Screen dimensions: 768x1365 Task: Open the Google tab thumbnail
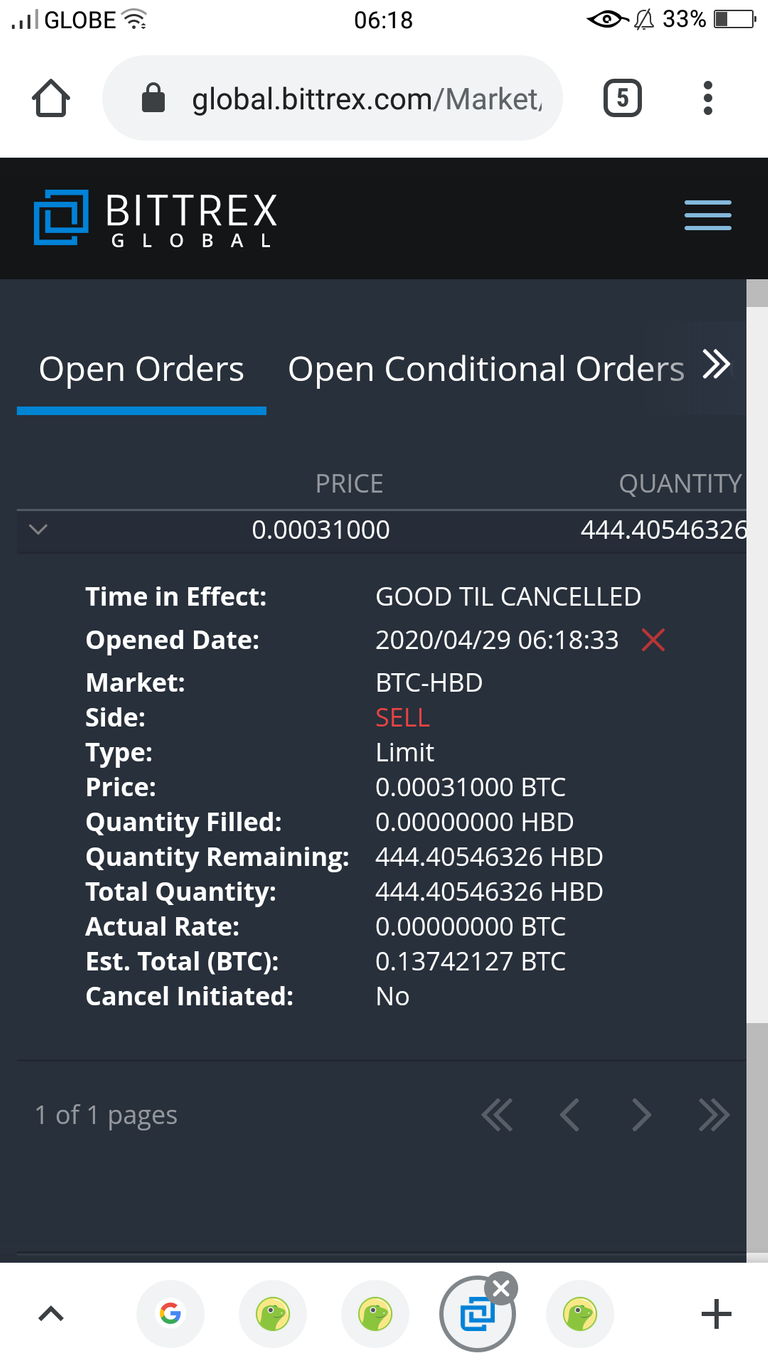pos(170,1314)
